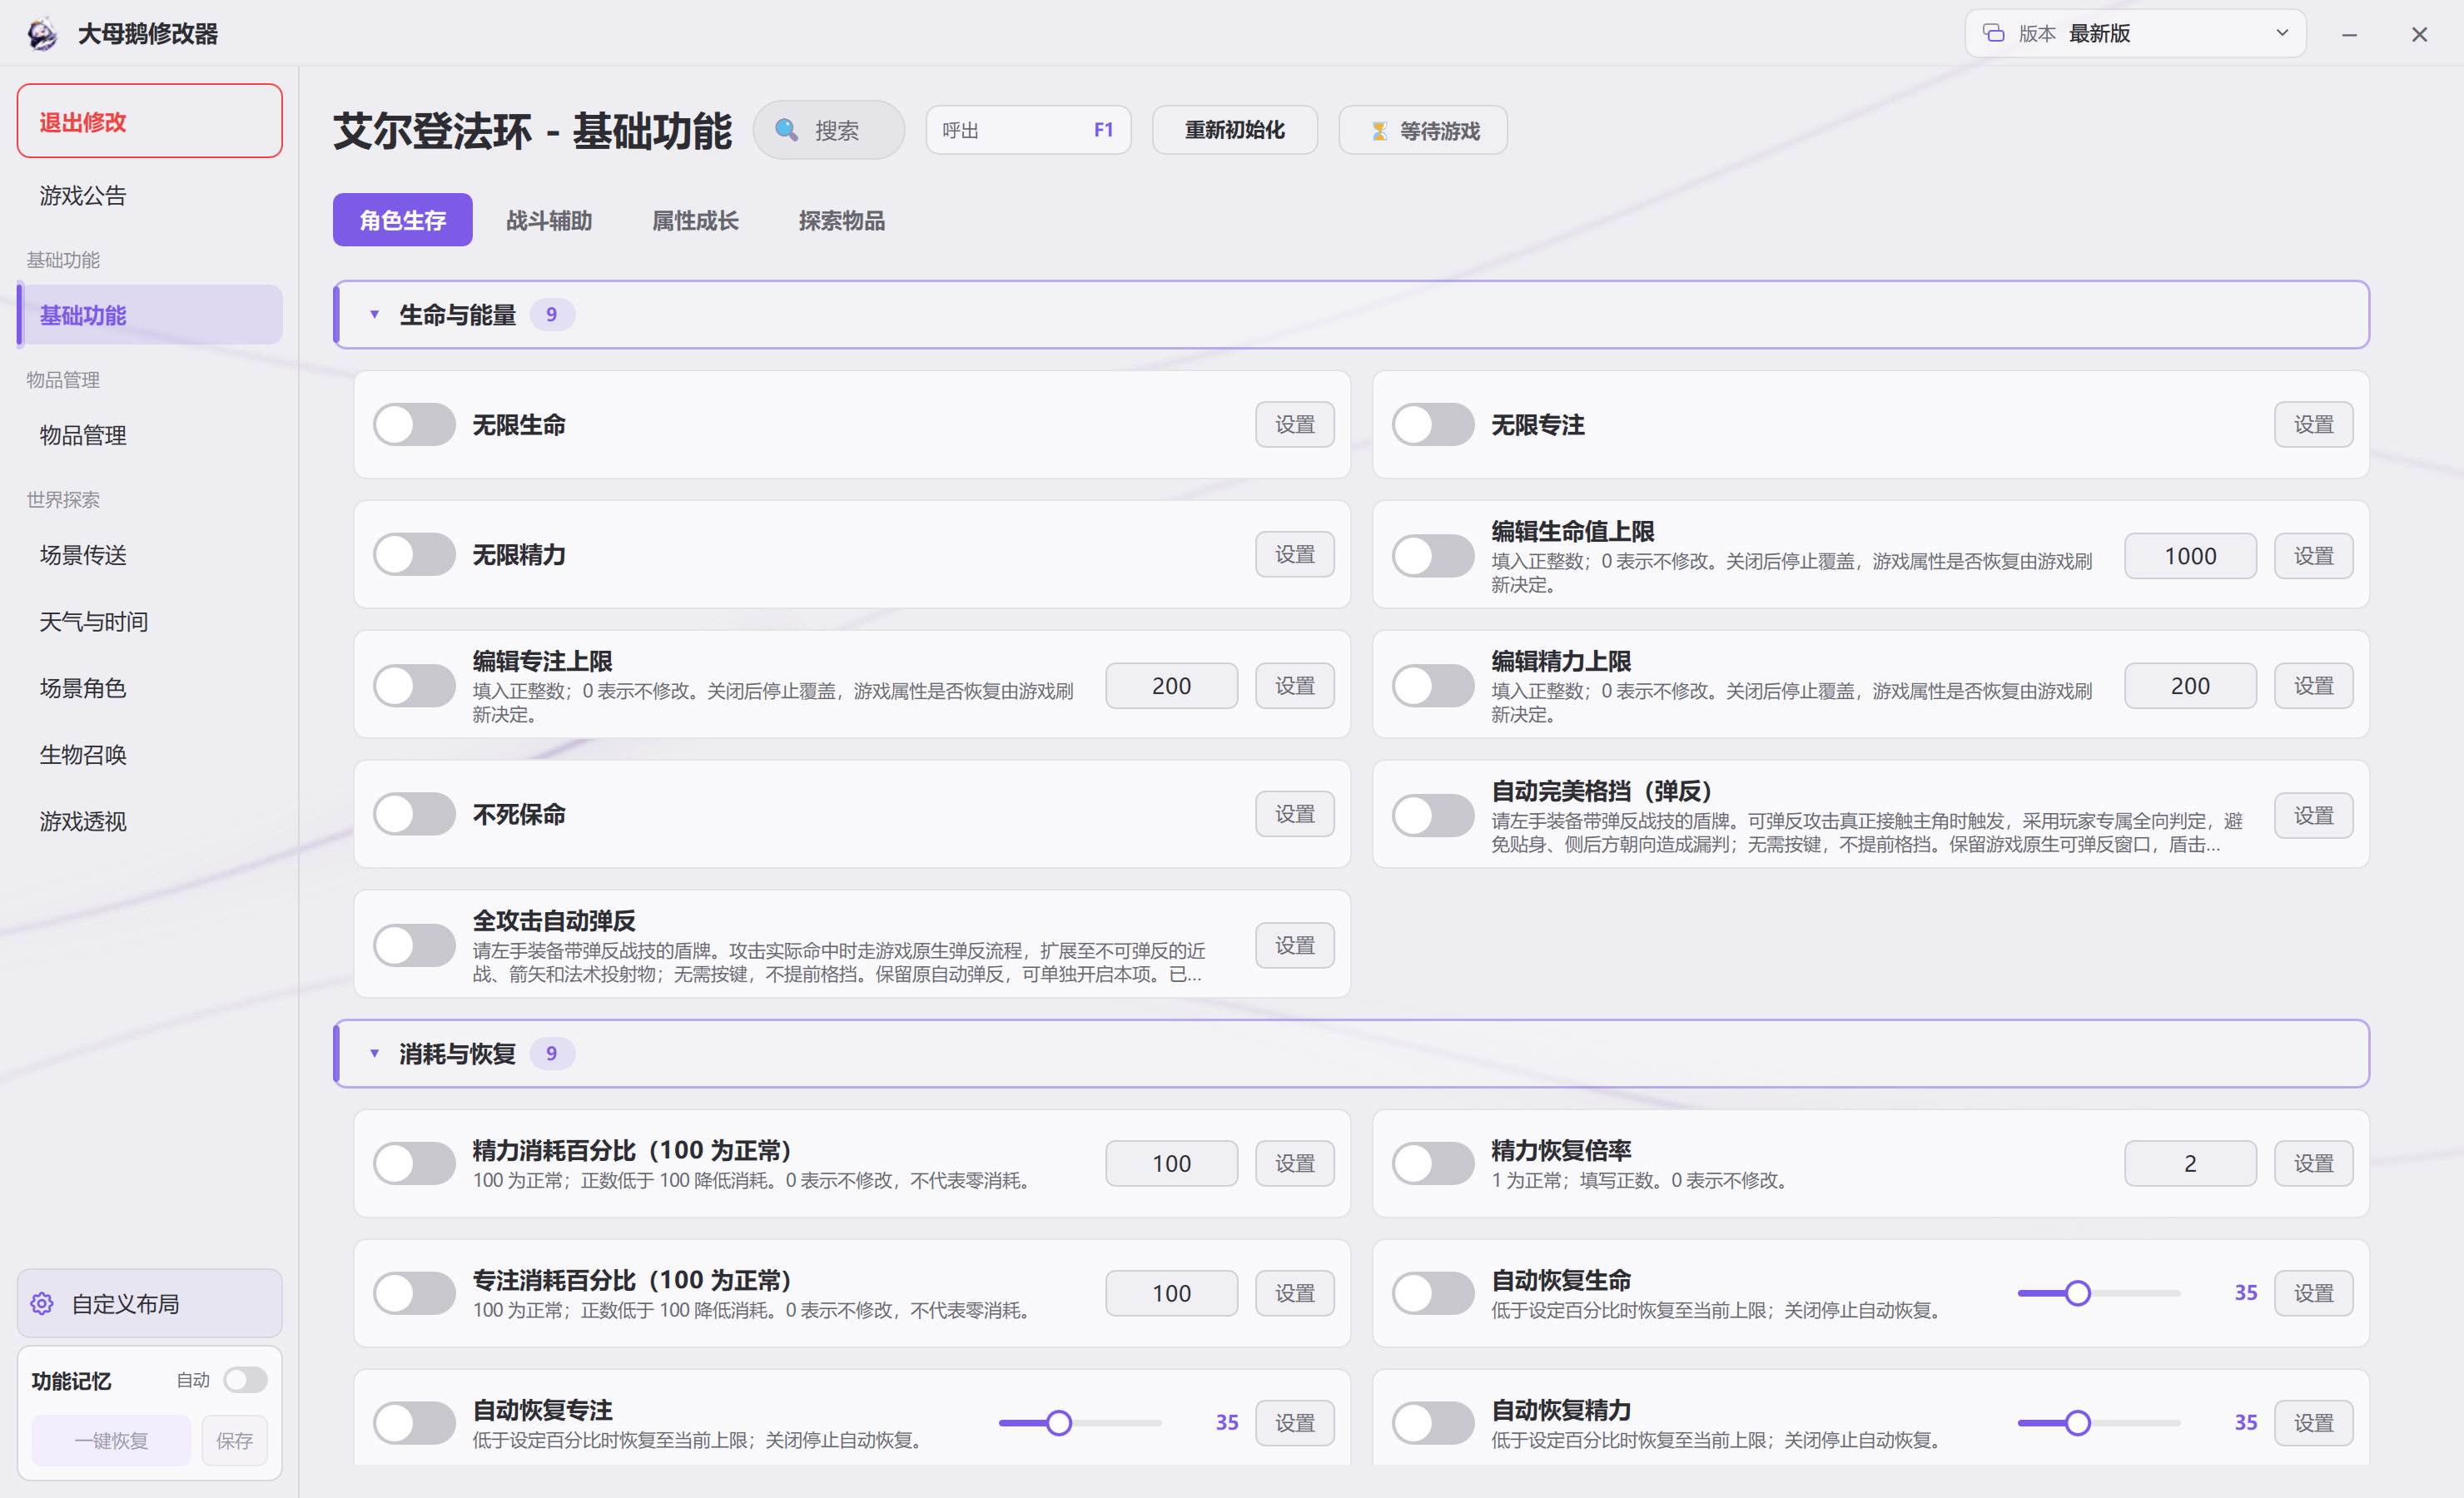The width and height of the screenshot is (2464, 1498).
Task: Click the goose app logo icon
Action: (x=42, y=34)
